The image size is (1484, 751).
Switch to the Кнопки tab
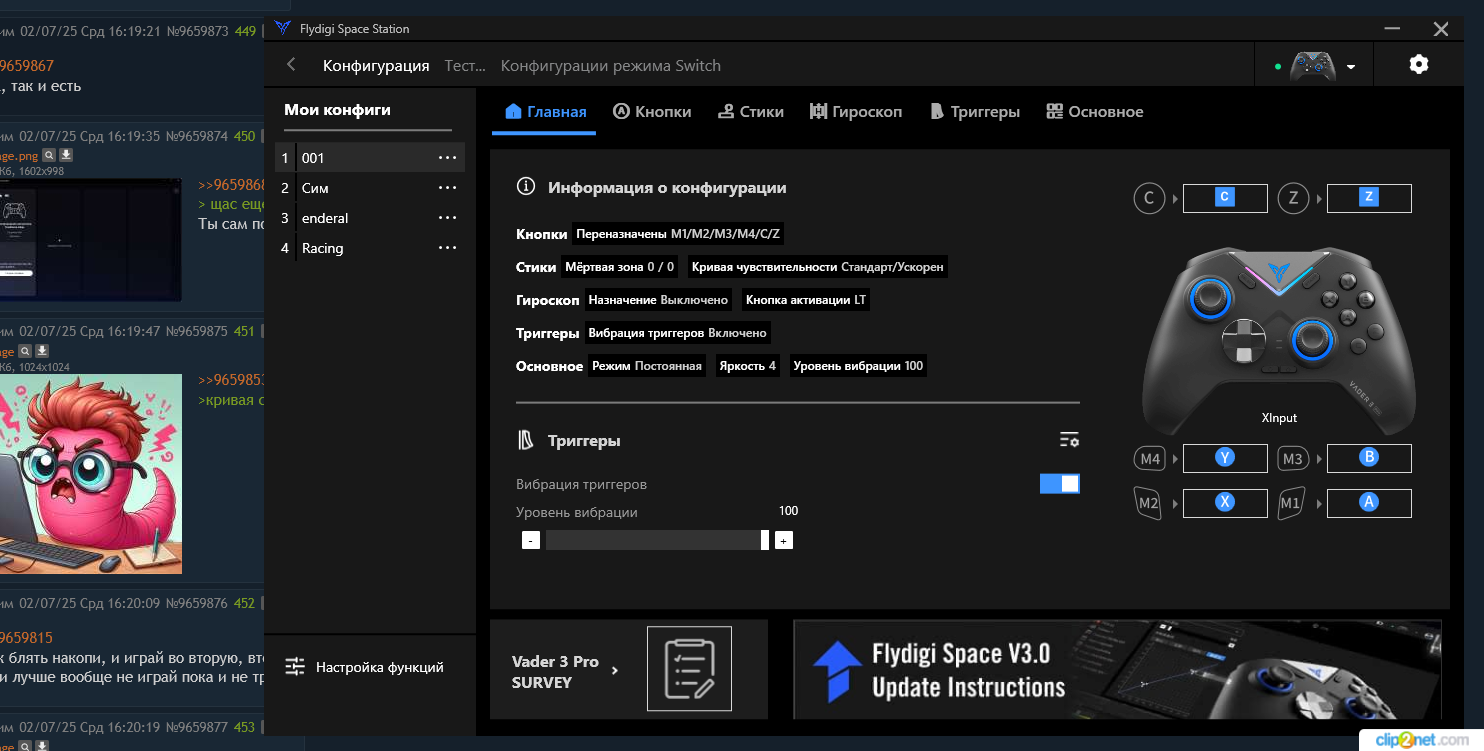(x=652, y=112)
